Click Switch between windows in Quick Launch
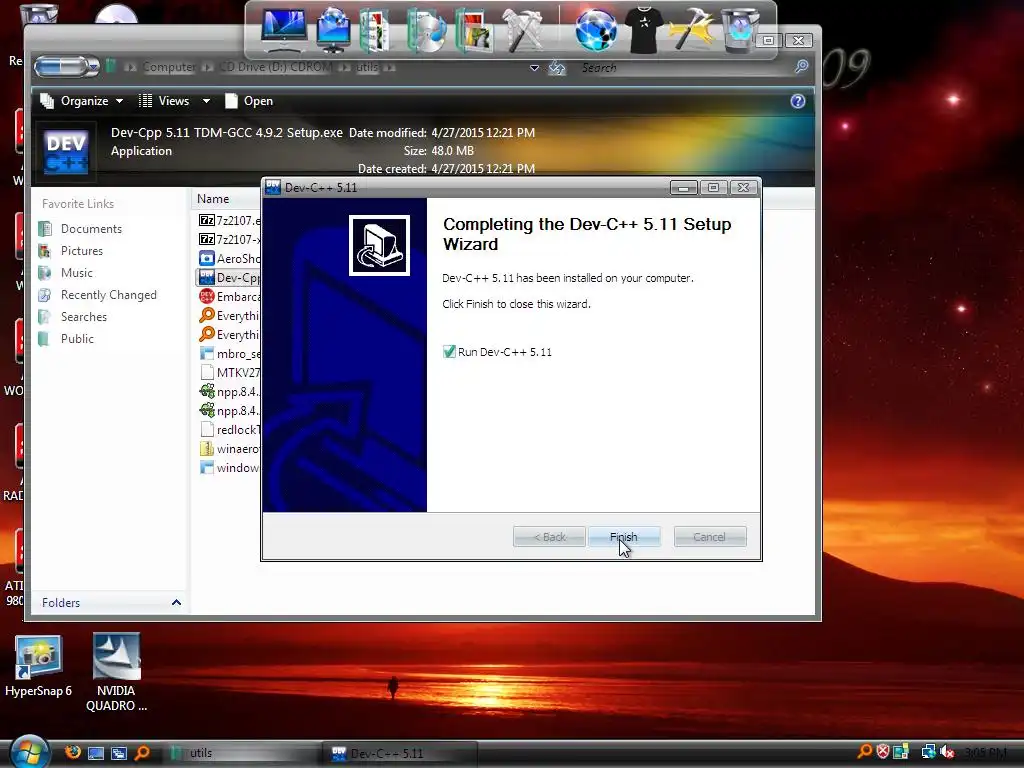 point(119,753)
